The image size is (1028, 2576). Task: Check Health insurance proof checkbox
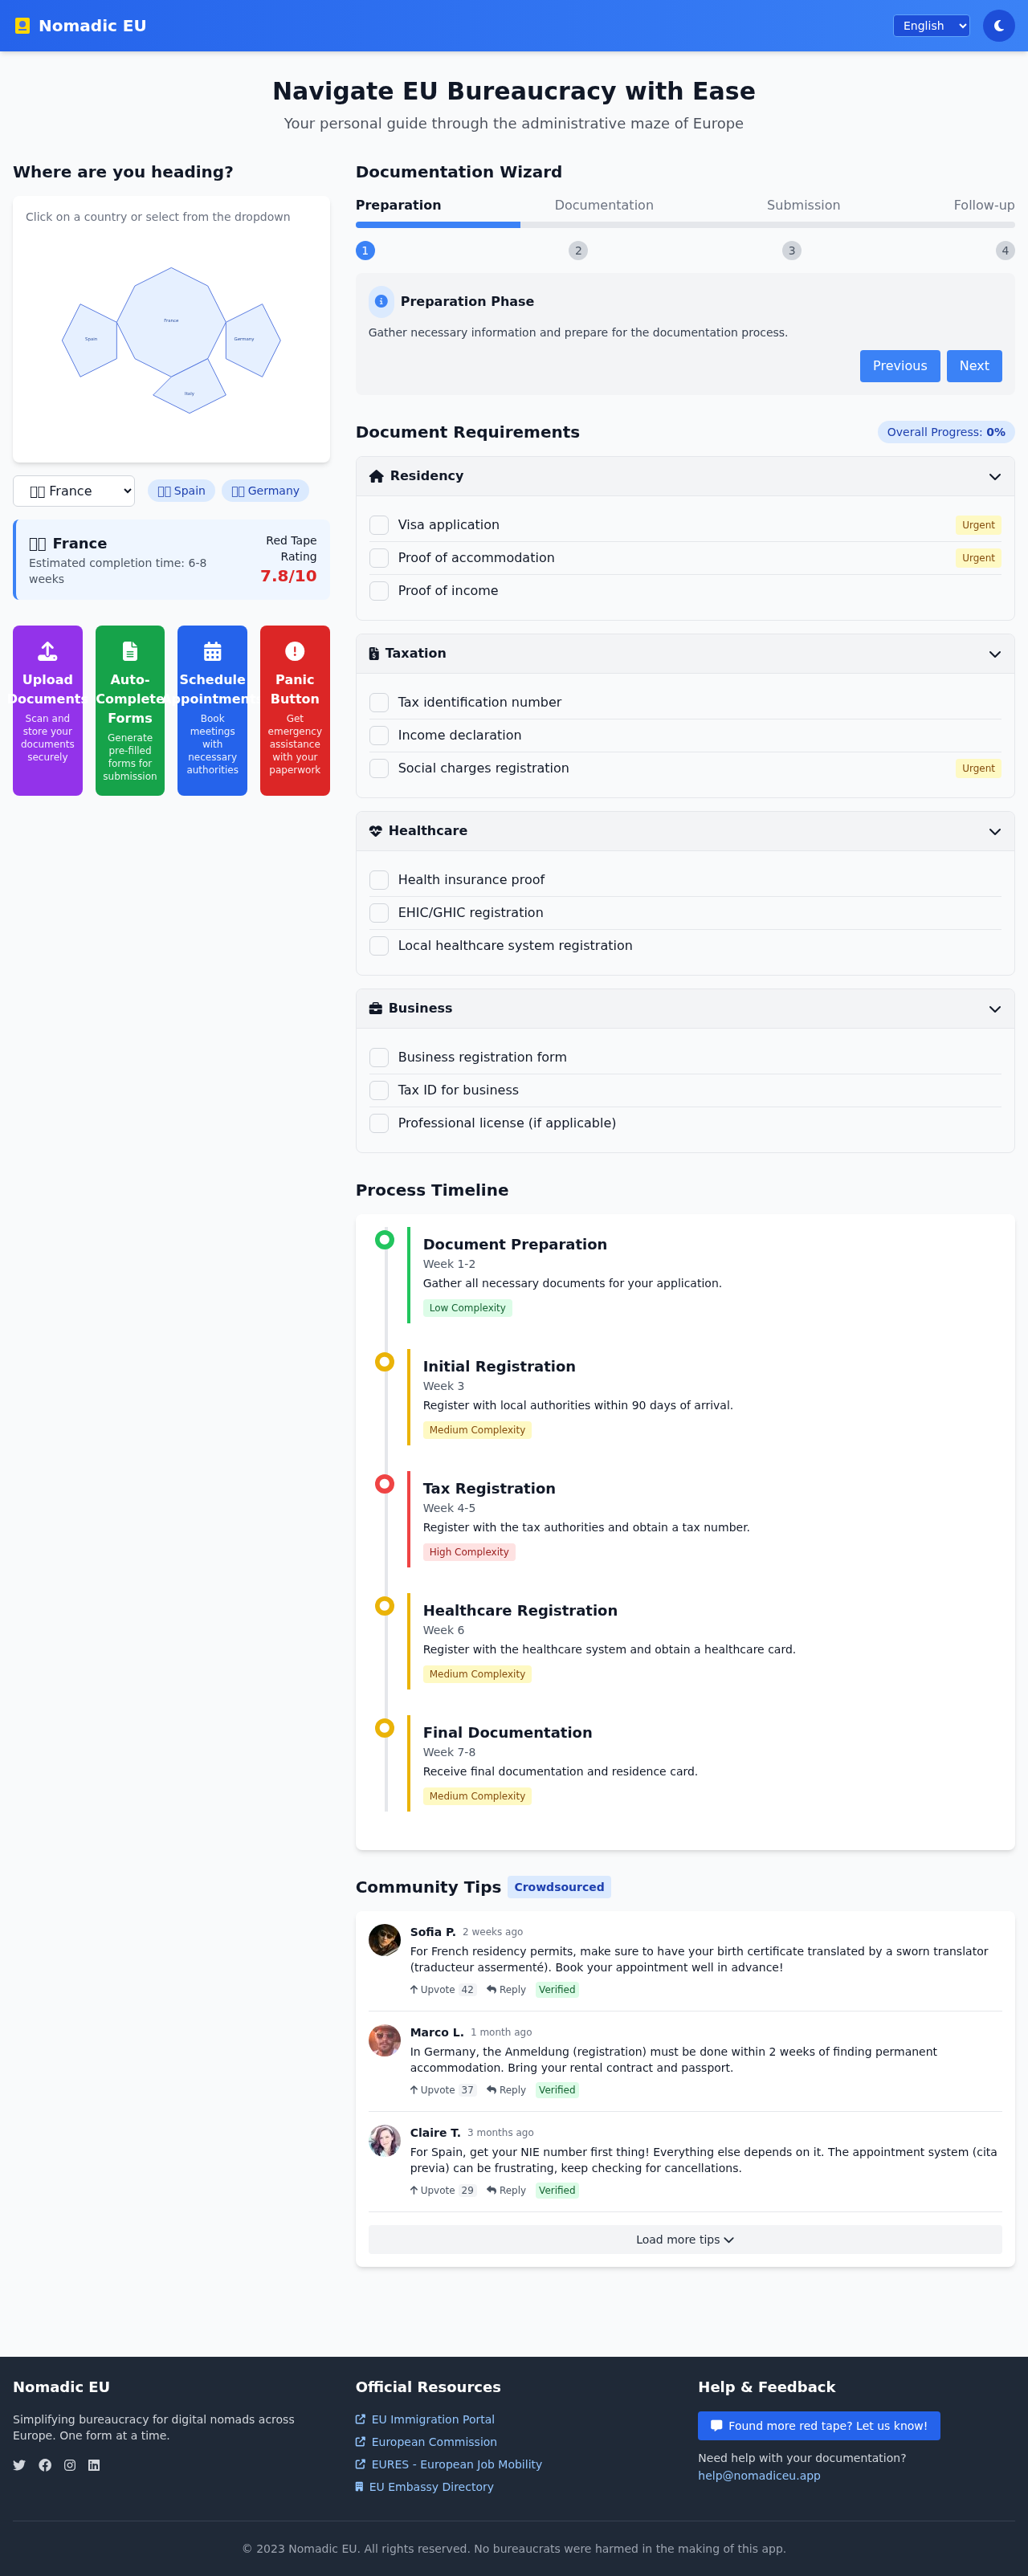pyautogui.click(x=379, y=880)
